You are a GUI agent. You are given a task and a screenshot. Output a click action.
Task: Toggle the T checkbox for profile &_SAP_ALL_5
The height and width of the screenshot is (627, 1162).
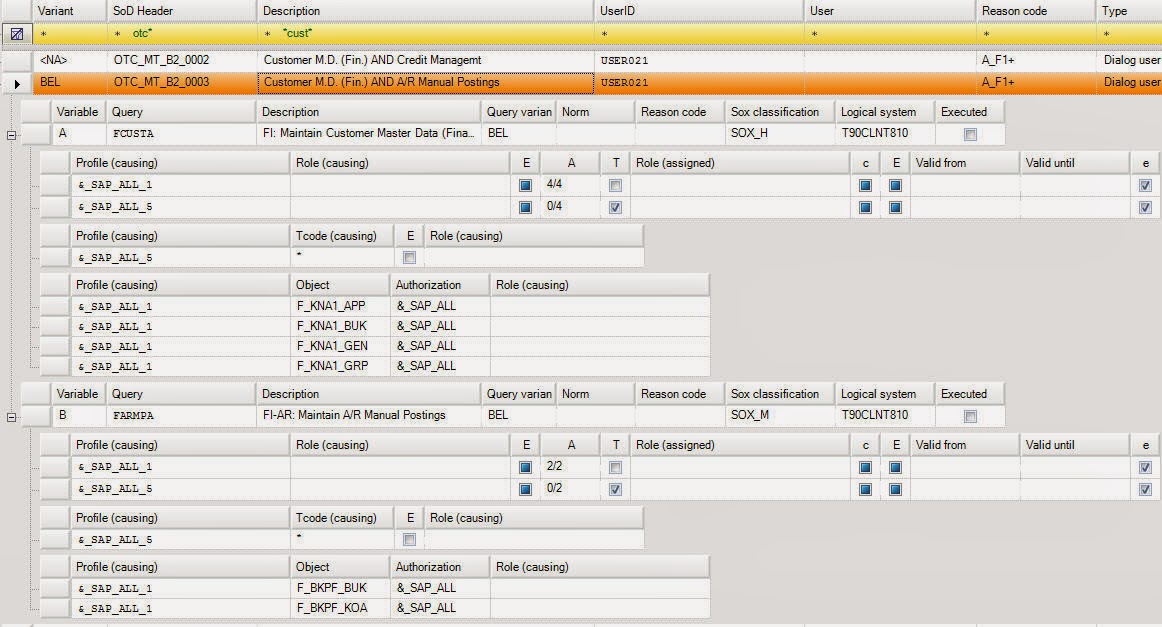tap(613, 207)
